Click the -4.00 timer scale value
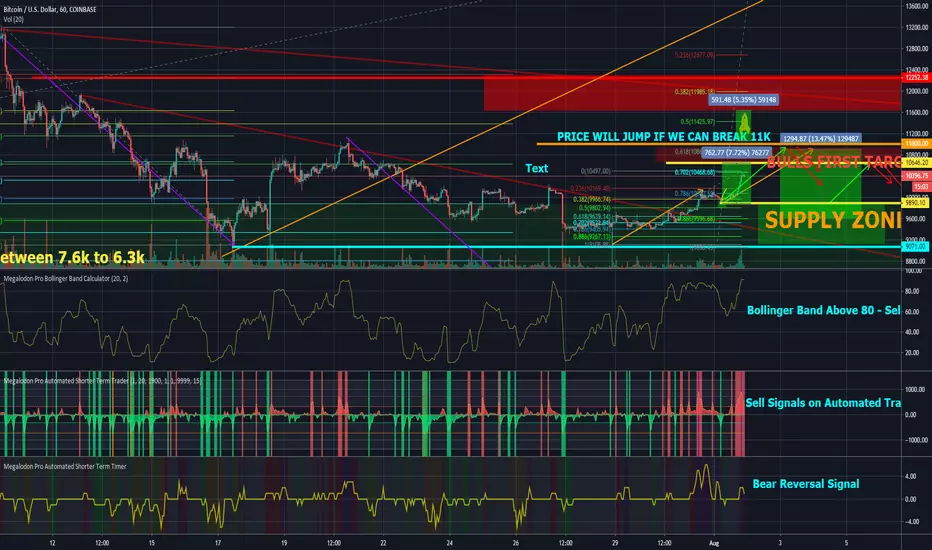Viewport: 932px width, 550px height. click(x=910, y=521)
